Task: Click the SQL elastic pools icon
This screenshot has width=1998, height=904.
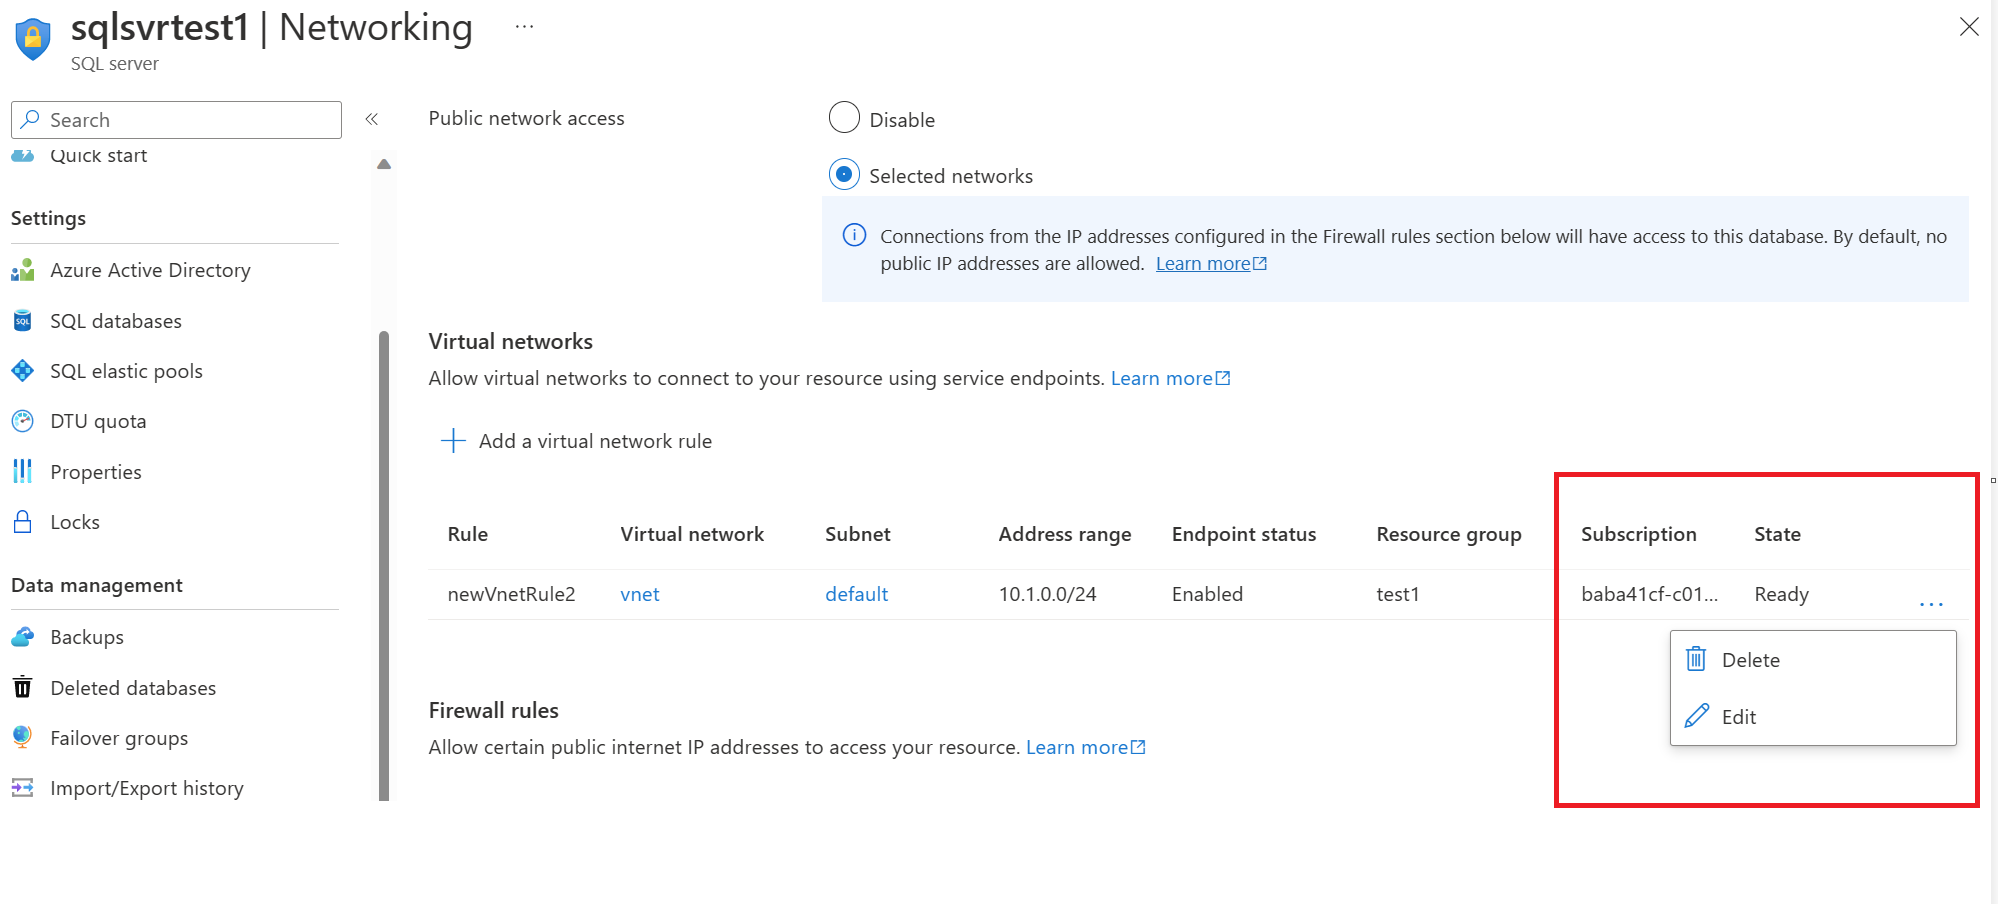Action: pos(23,371)
